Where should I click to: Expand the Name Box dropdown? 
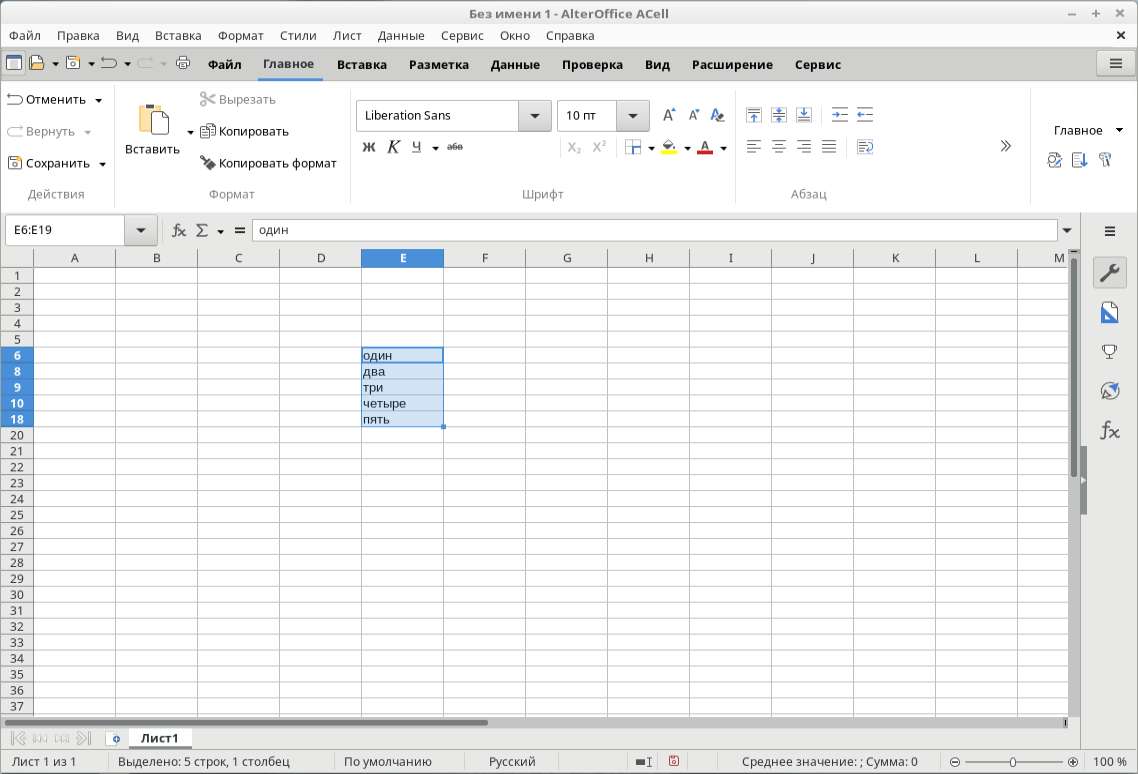[x=140, y=230]
